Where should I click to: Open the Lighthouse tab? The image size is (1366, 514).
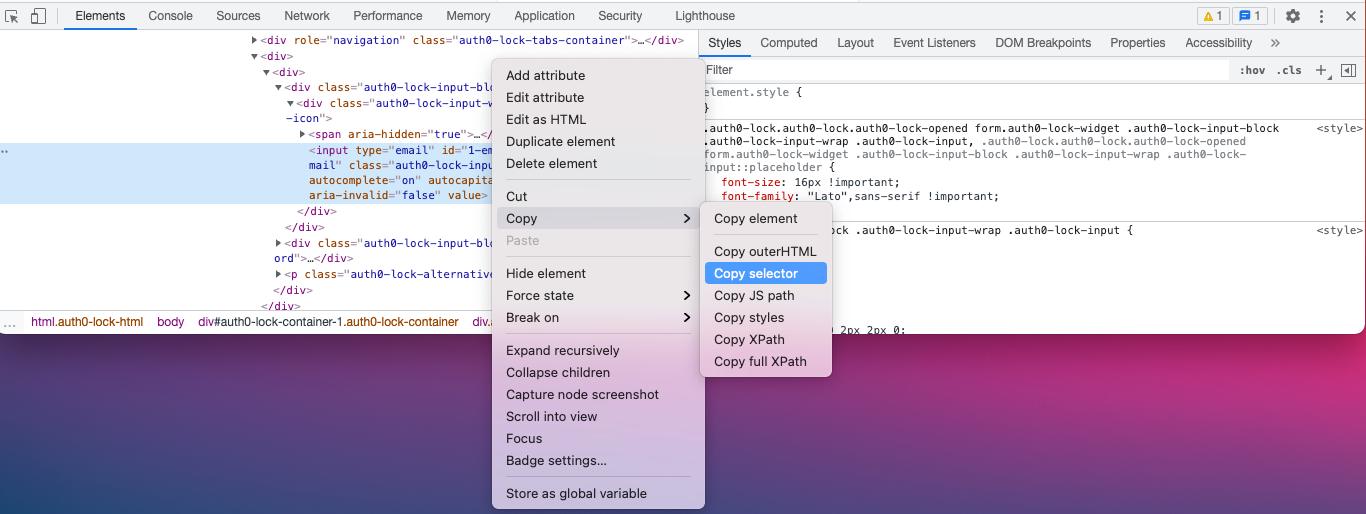click(x=705, y=16)
